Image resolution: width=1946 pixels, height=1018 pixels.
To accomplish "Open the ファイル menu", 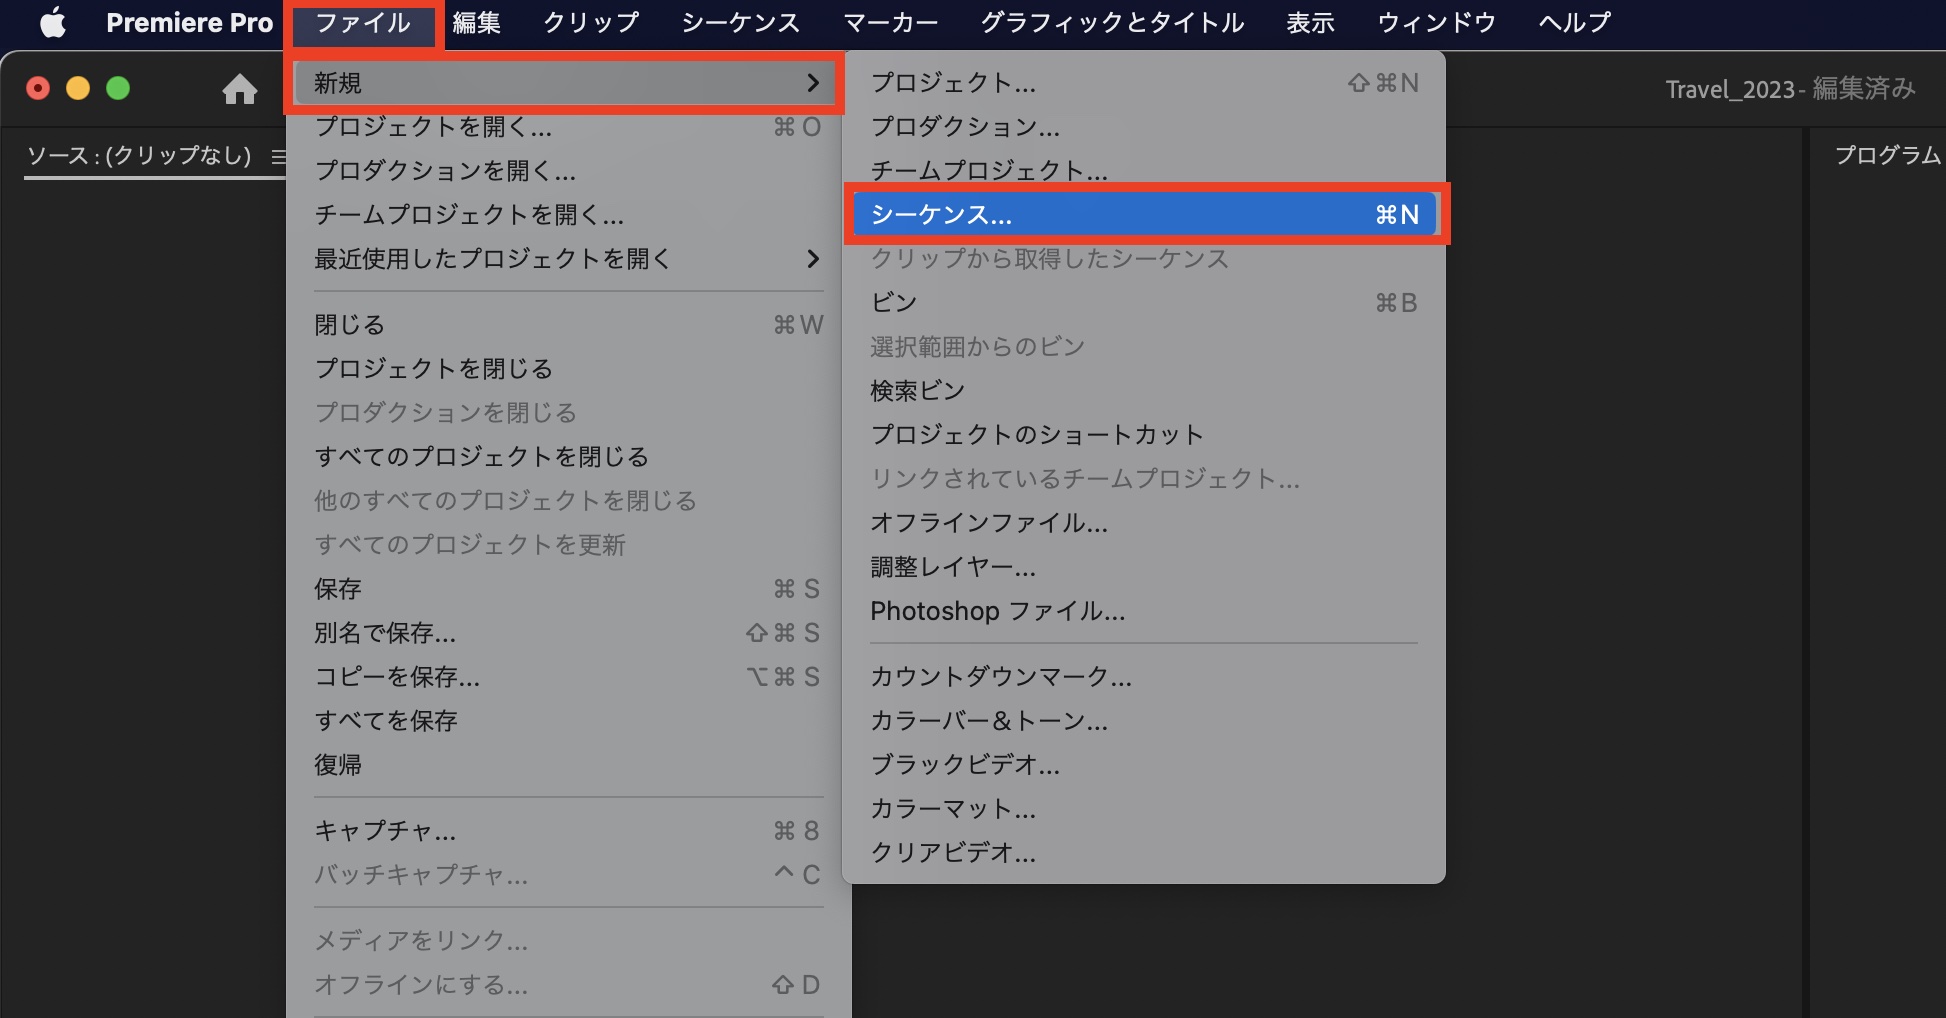I will (x=363, y=22).
